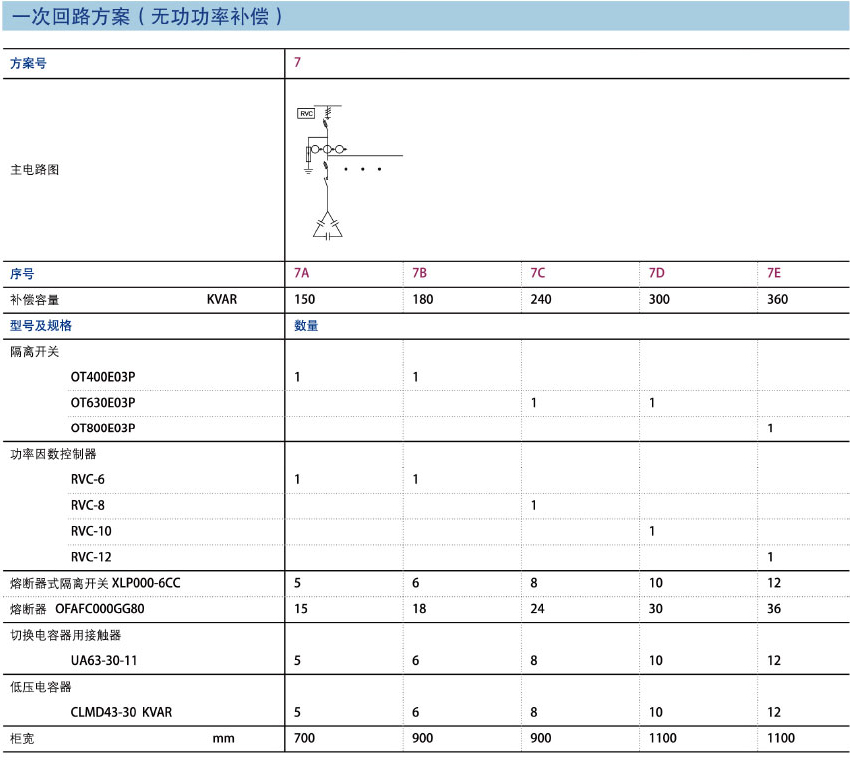Click RVC-6 quantity under 7A
This screenshot has width=850, height=772.
[297, 479]
